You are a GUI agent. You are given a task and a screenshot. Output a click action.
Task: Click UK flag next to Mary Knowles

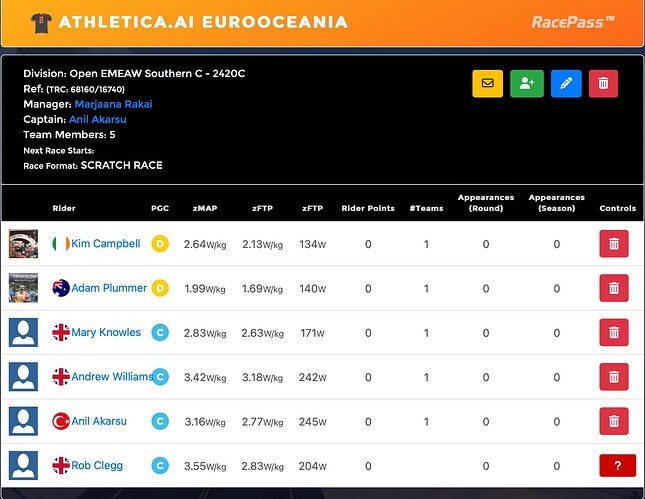click(61, 332)
